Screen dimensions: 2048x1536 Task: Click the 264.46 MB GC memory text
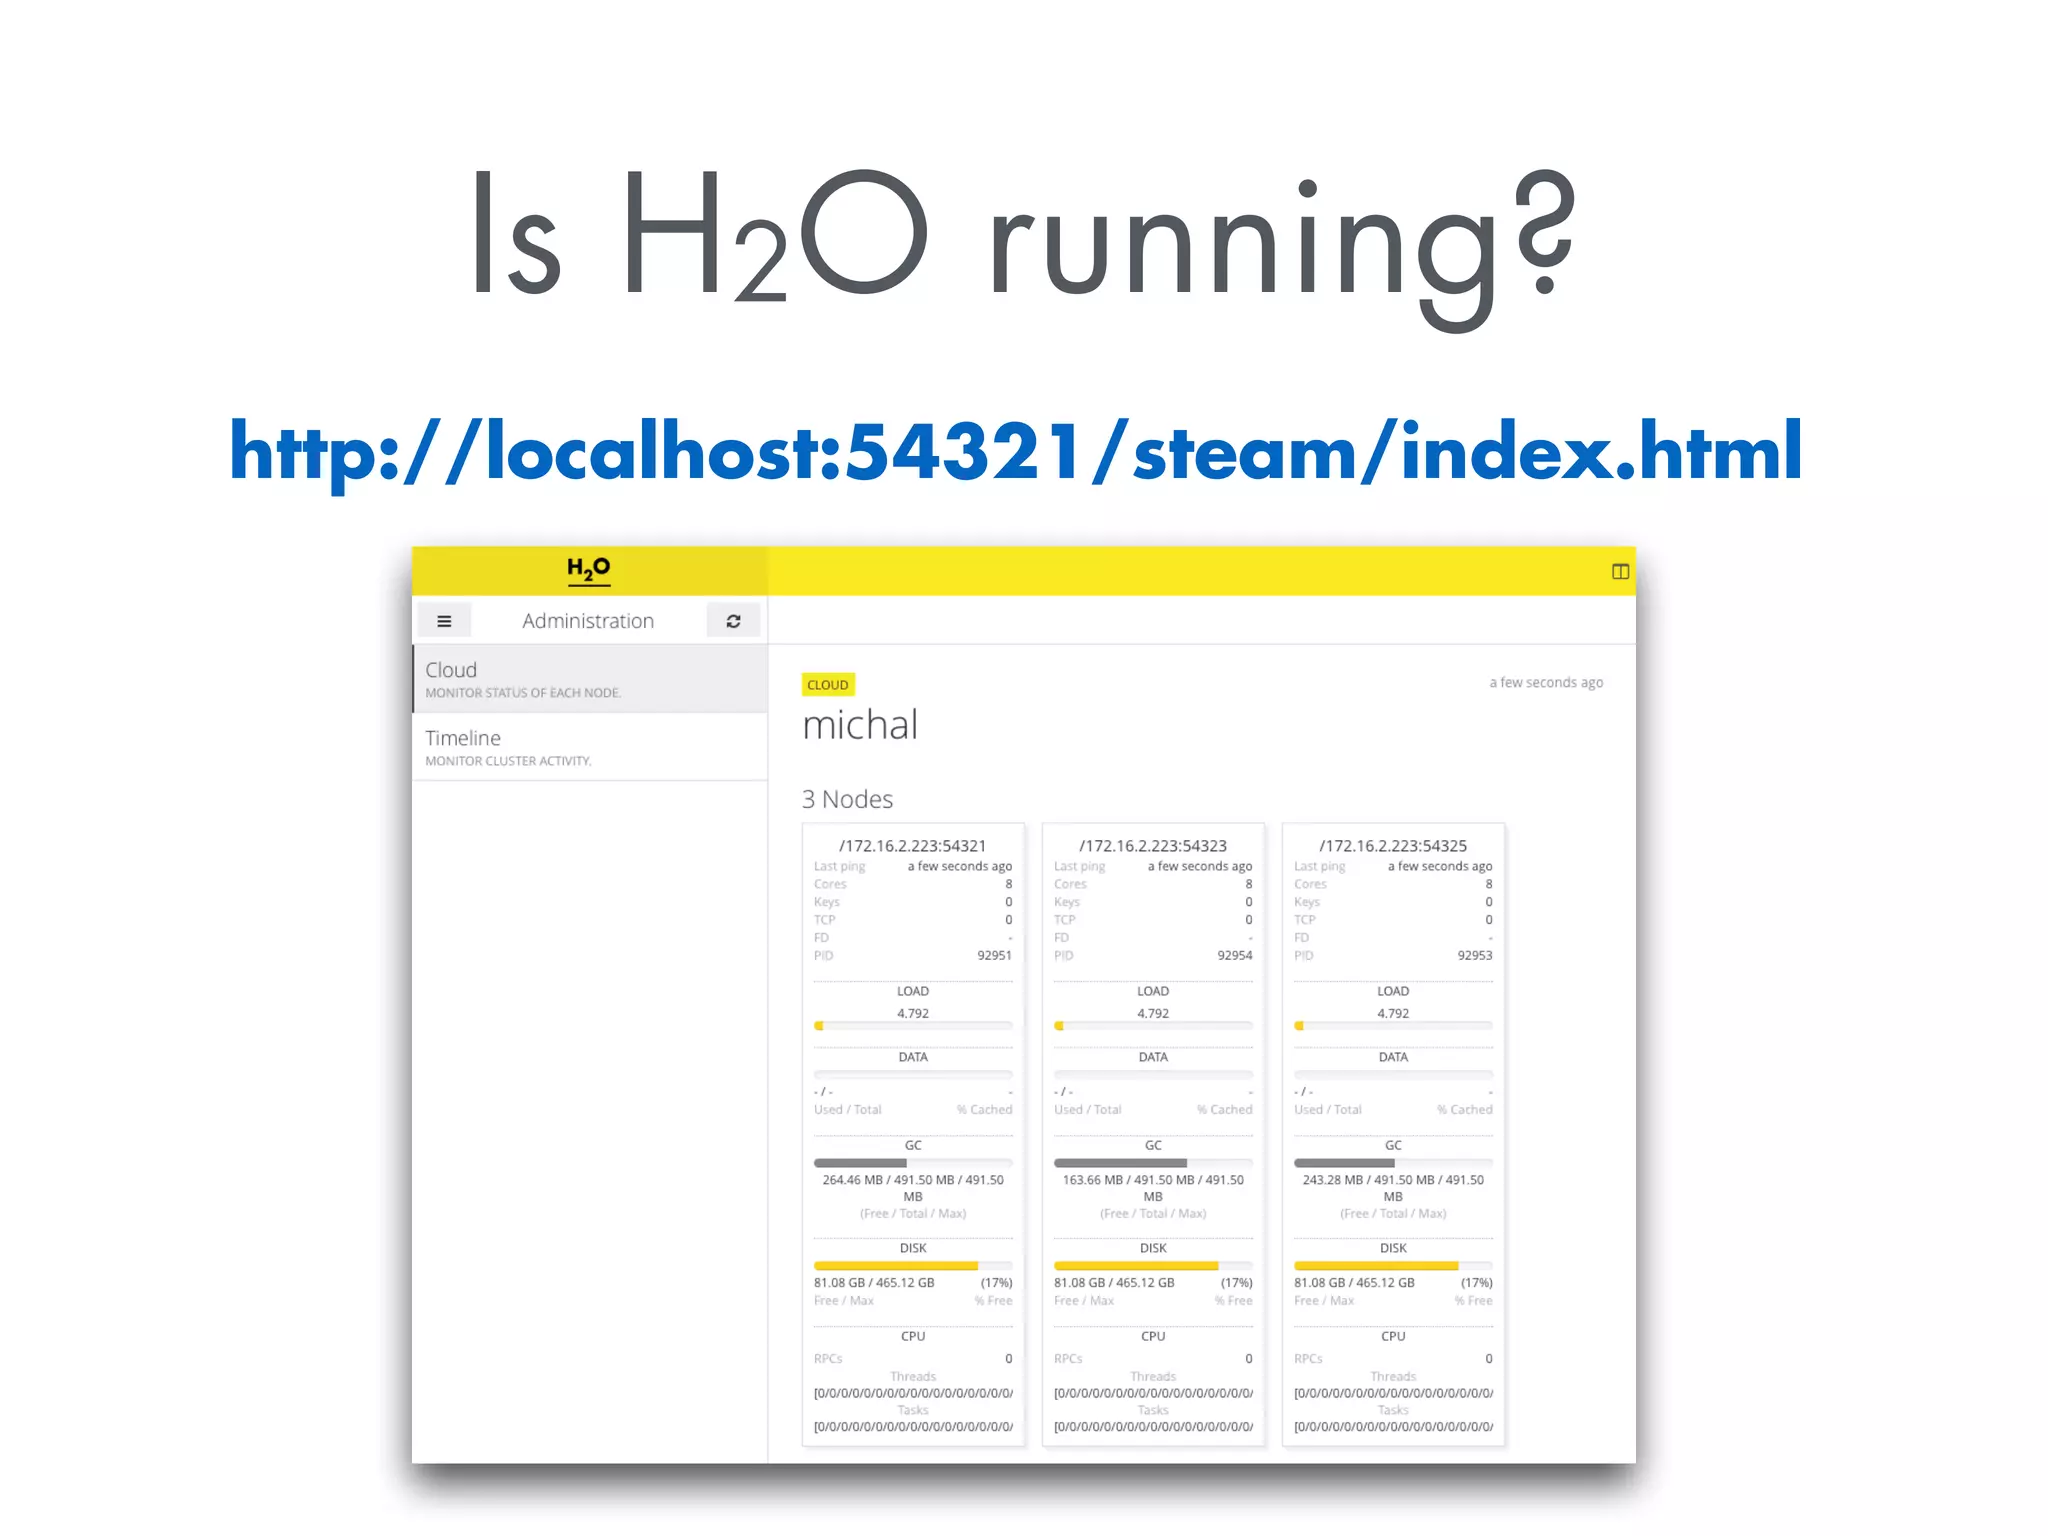(x=913, y=1188)
